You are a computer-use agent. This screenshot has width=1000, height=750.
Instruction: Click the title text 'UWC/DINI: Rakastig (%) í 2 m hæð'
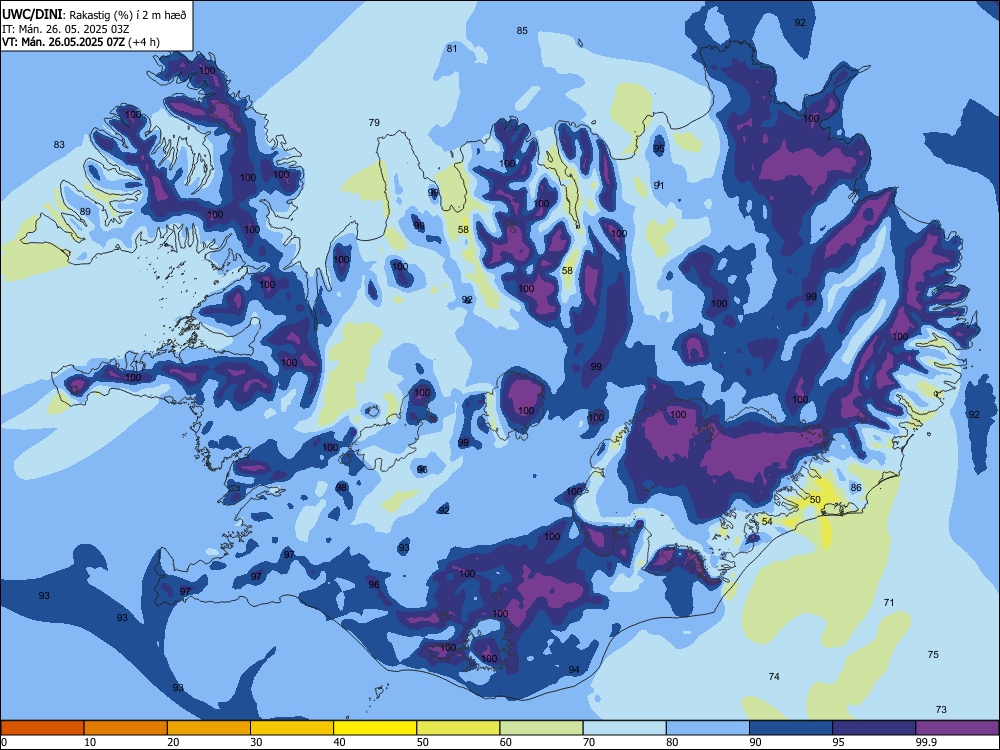click(x=94, y=14)
